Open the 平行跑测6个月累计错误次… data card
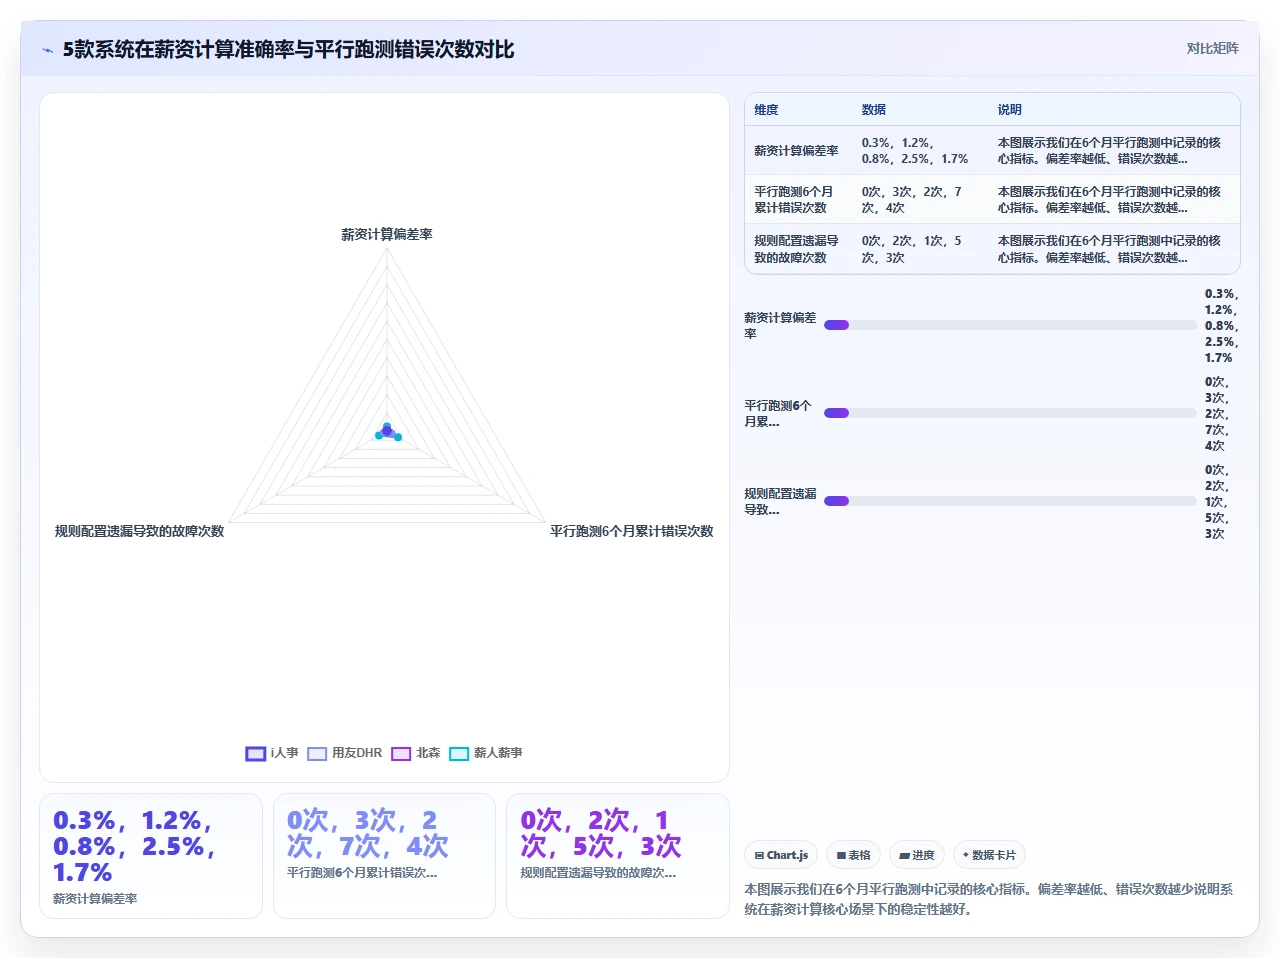This screenshot has width=1280, height=958. (384, 856)
